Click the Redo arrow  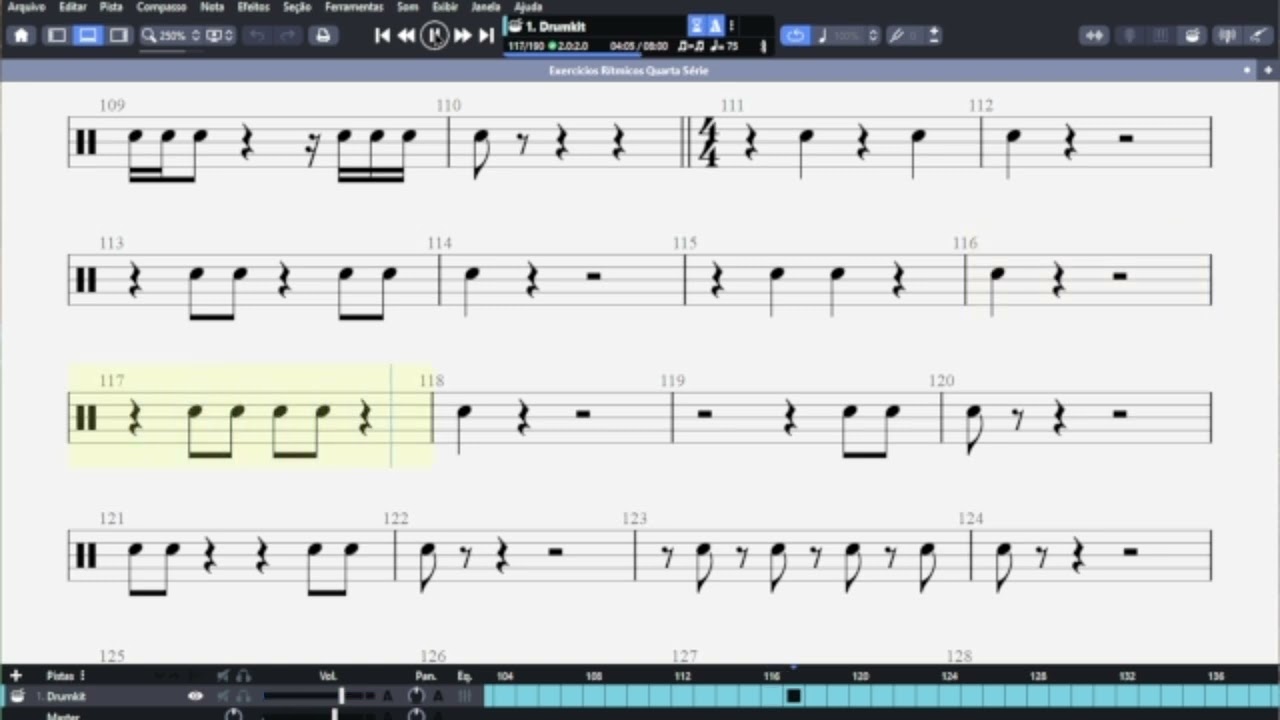(x=288, y=36)
